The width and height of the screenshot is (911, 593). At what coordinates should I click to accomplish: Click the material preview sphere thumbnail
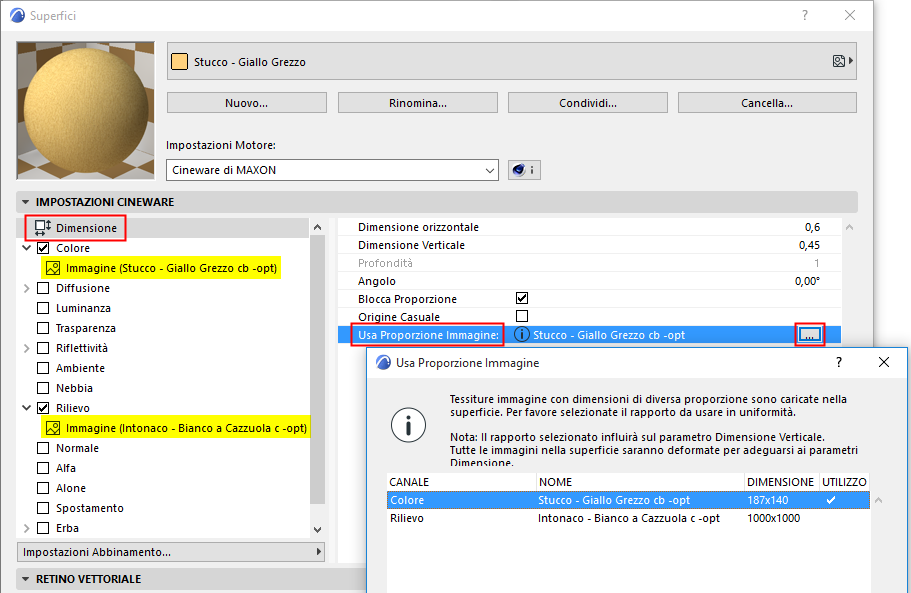click(85, 110)
